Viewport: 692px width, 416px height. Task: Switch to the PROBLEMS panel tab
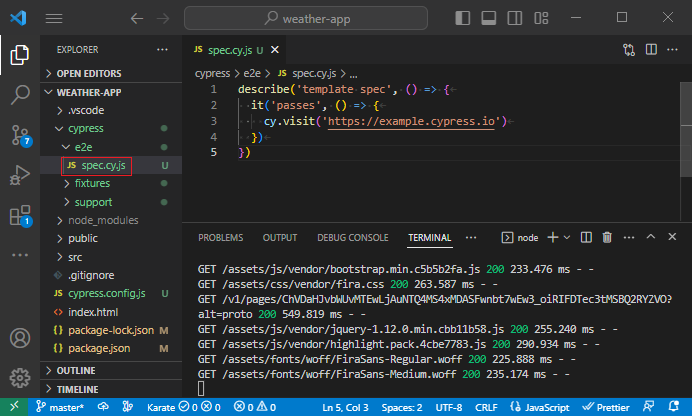click(x=221, y=238)
